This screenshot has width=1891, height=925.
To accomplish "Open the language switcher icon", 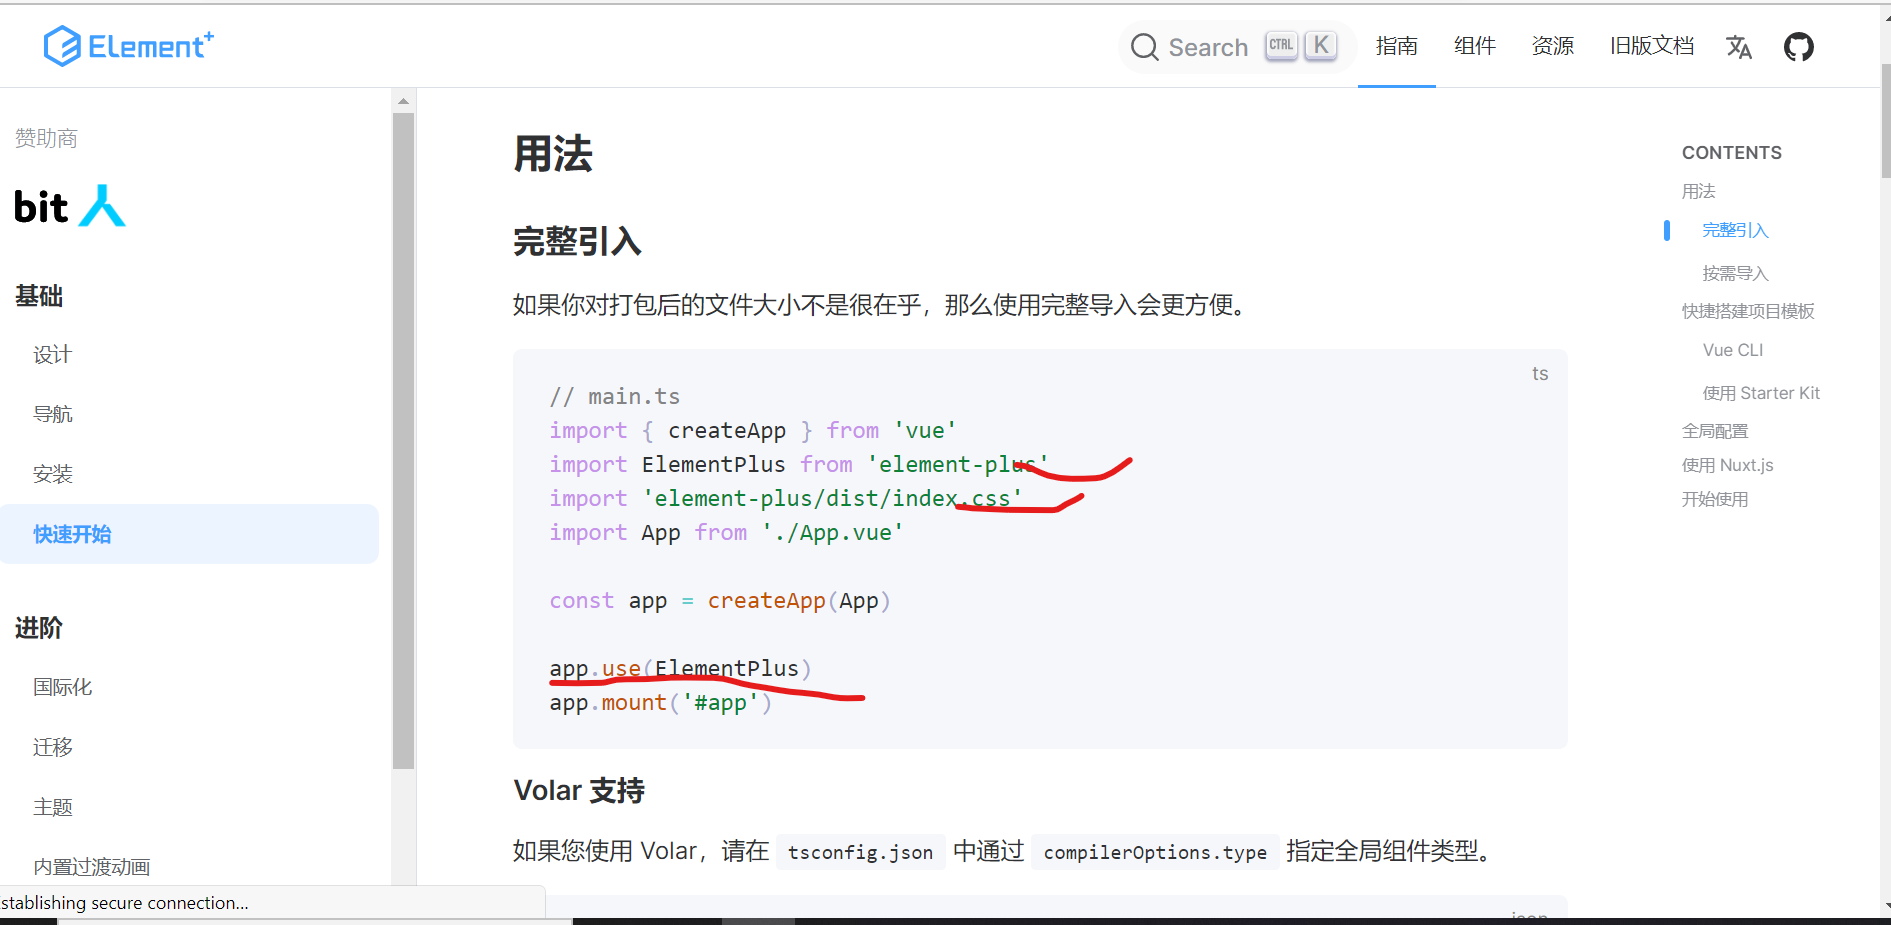I will pos(1739,46).
